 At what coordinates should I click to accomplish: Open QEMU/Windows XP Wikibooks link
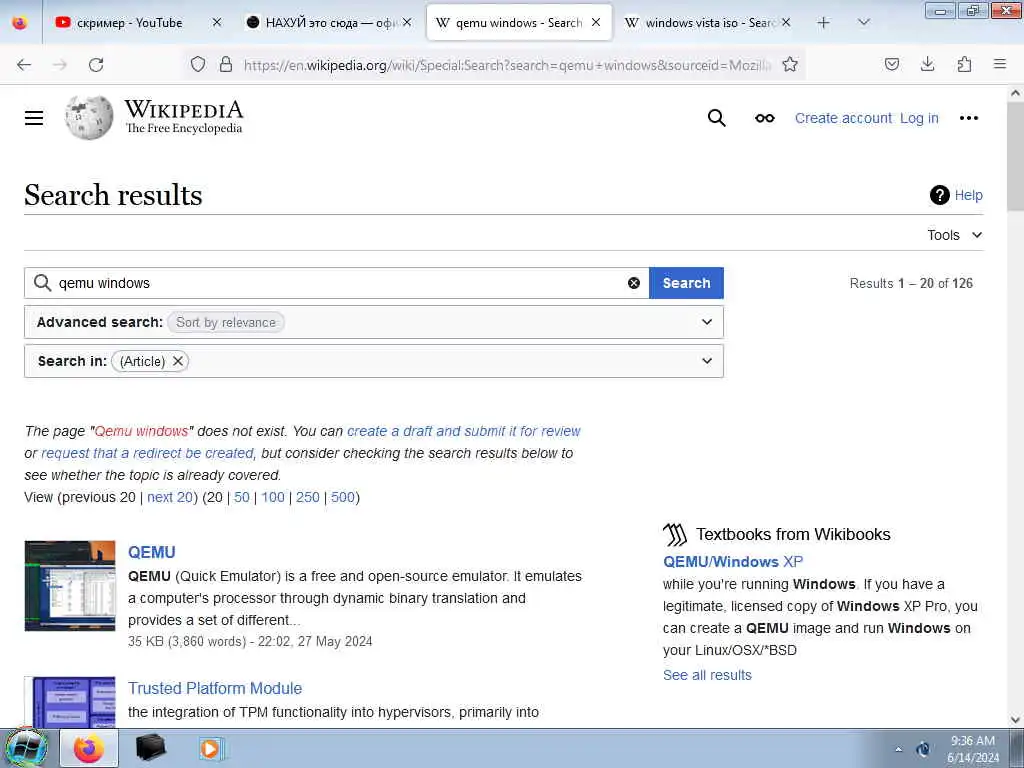733,562
